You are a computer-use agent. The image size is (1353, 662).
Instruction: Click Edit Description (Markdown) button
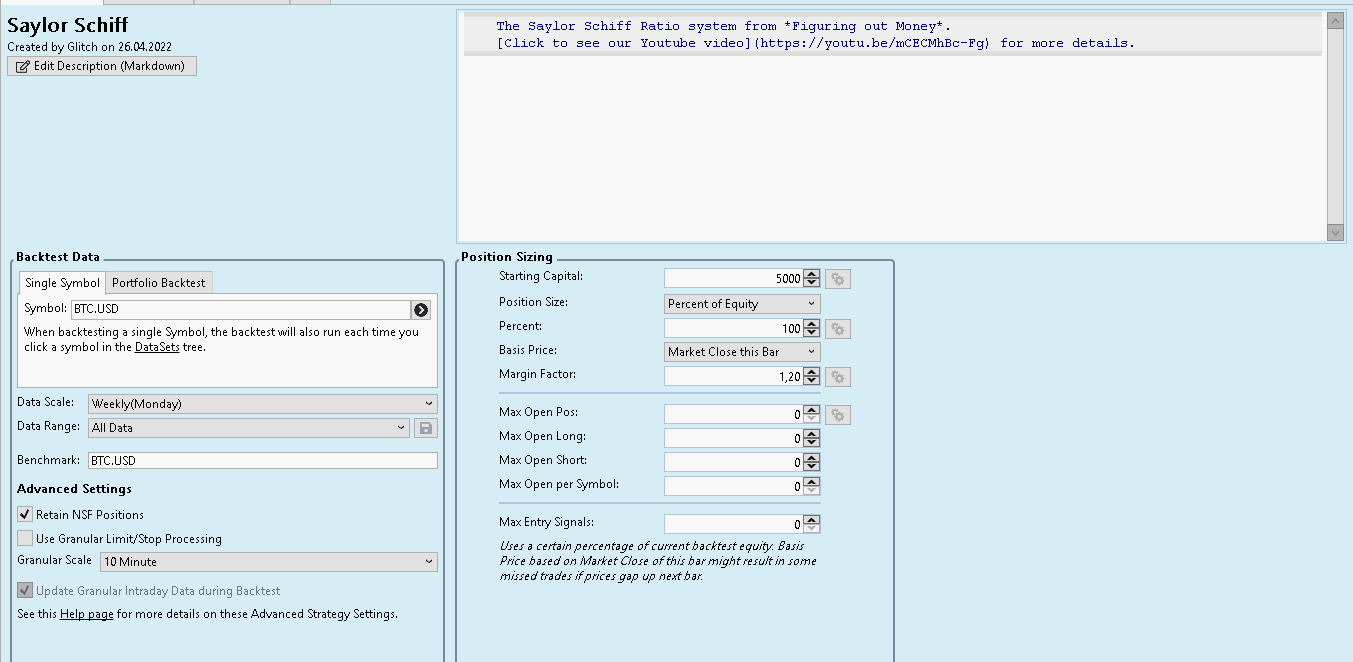[102, 66]
